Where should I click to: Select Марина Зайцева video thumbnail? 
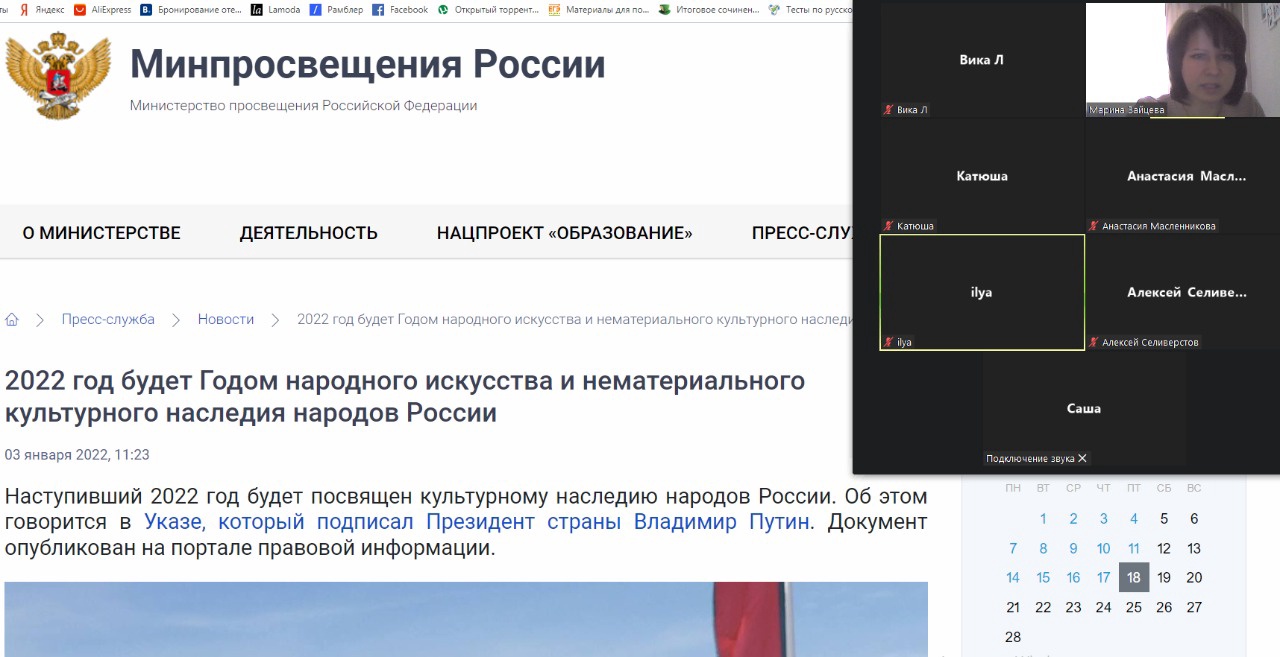click(x=1182, y=58)
